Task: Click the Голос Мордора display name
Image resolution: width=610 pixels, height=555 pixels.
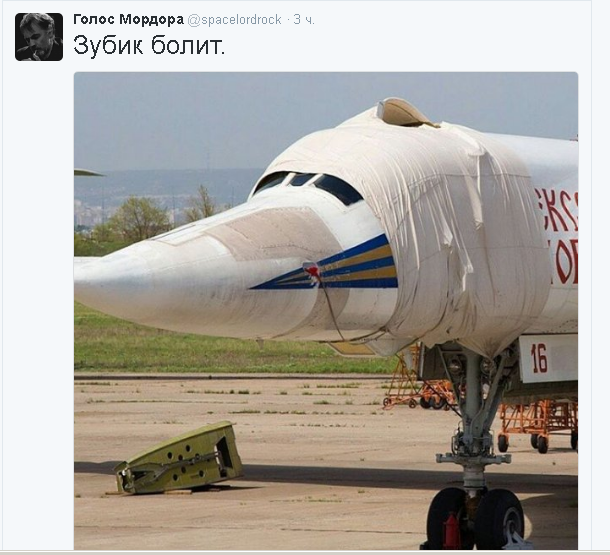Action: point(128,19)
